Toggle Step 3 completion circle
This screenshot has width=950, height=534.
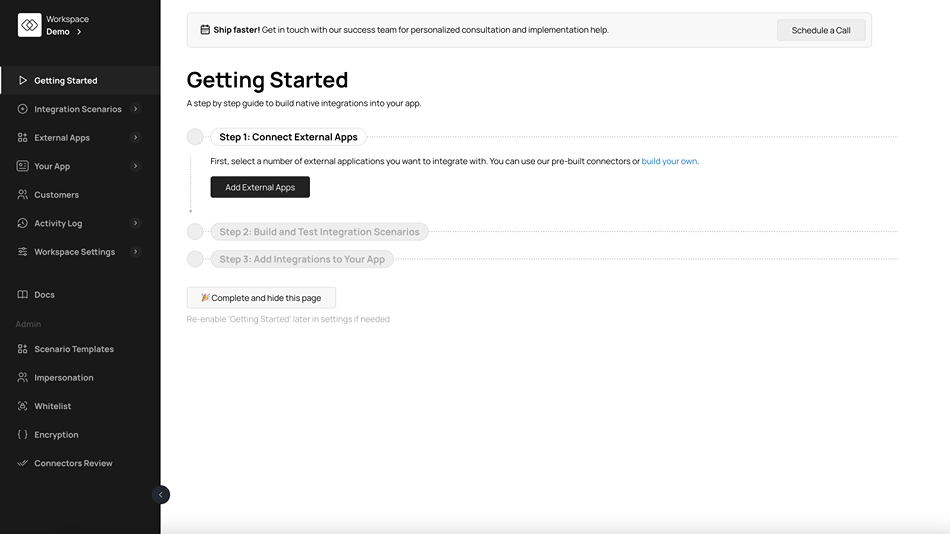195,259
